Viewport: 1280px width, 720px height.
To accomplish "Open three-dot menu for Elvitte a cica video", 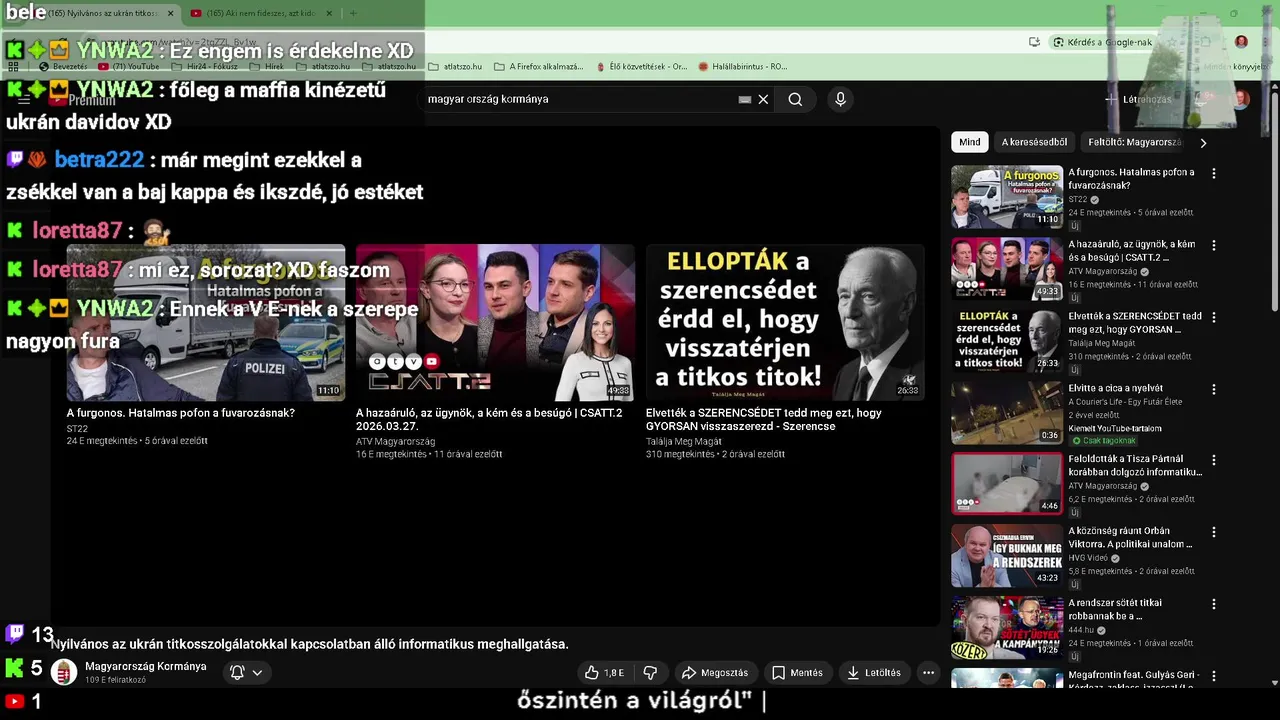I will 1214,389.
